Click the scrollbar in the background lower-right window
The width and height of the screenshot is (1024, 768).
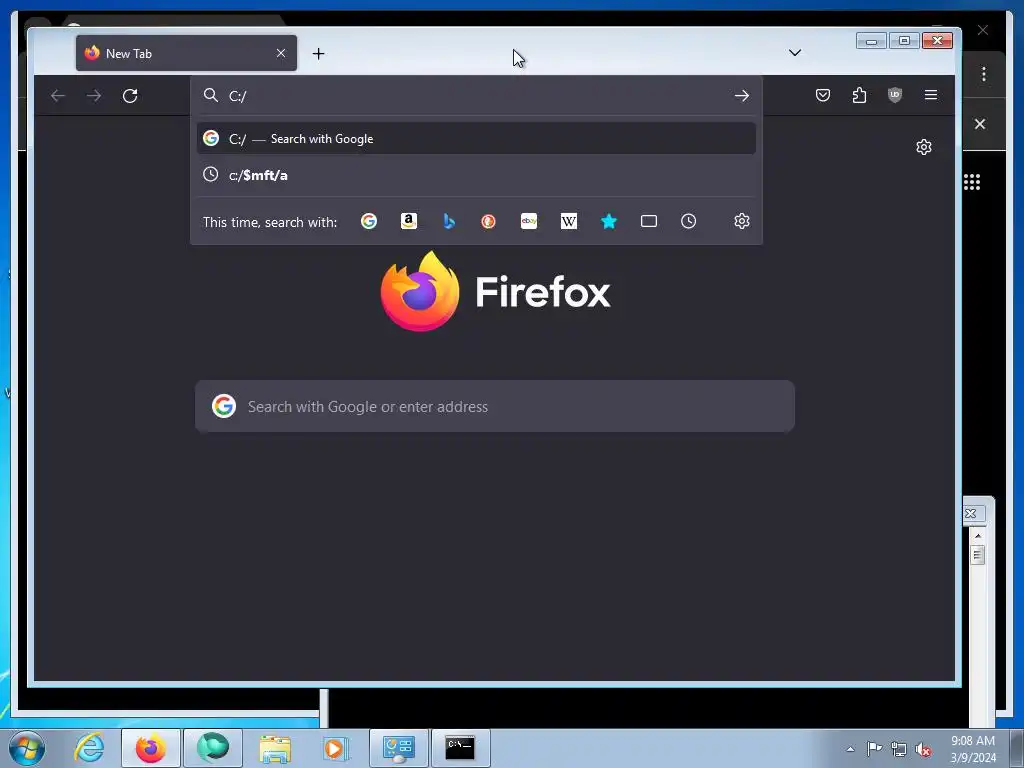(x=978, y=555)
